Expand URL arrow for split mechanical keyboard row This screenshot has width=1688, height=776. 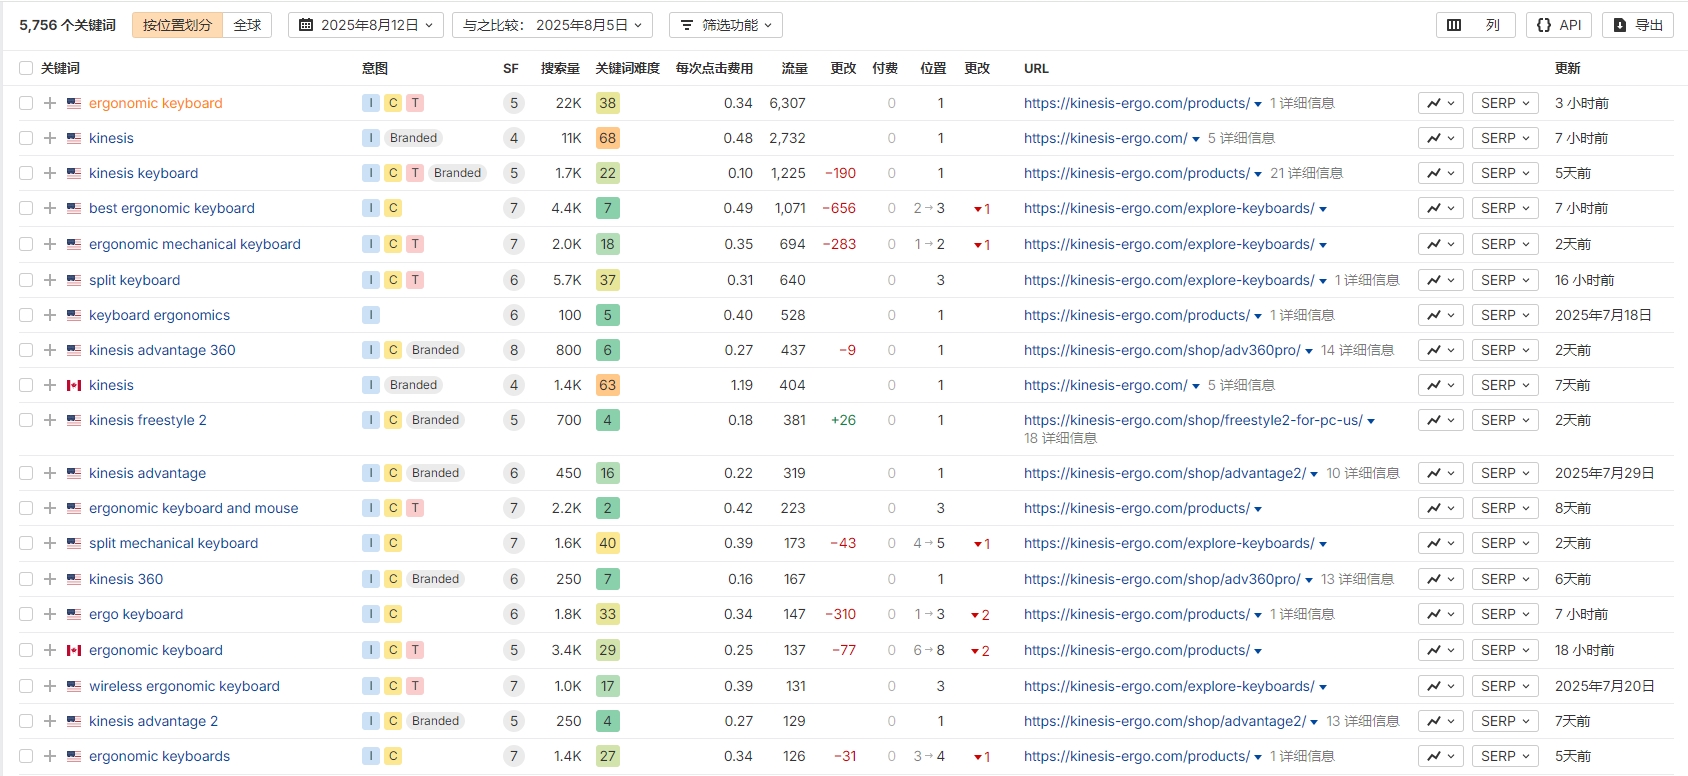1323,544
